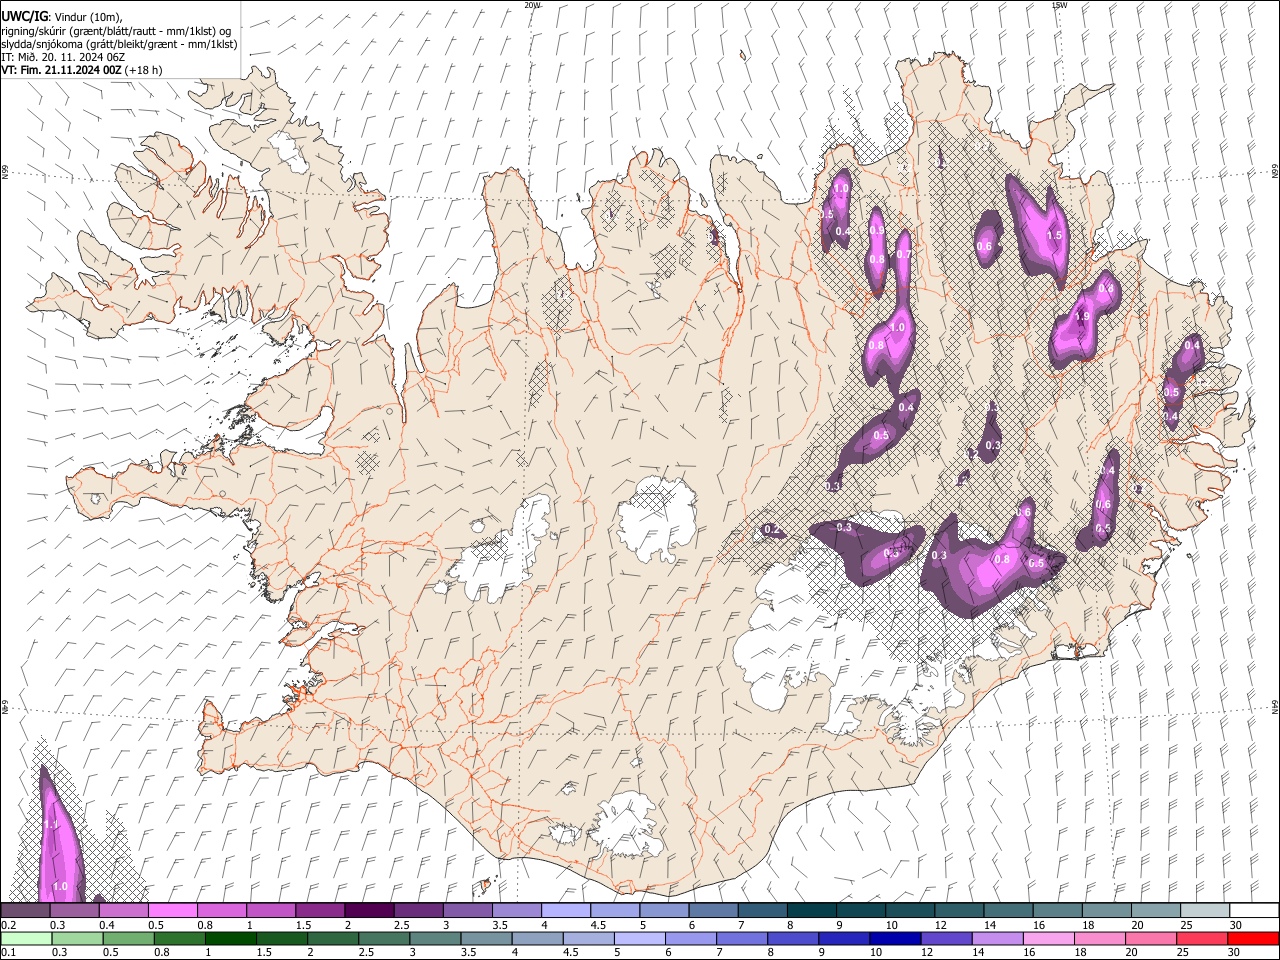Click the upper legend swatch starting at 0.8
1280x960 pixels.
[x=222, y=911]
